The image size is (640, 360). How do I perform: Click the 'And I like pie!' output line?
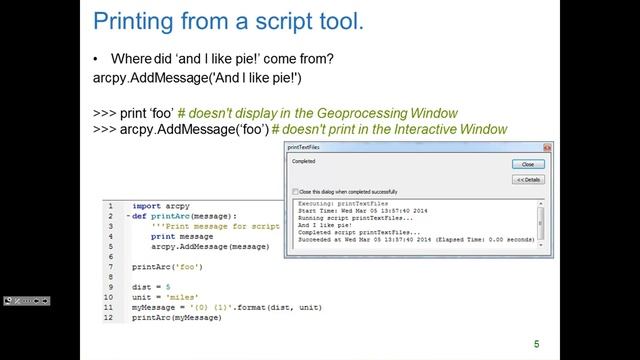click(324, 225)
